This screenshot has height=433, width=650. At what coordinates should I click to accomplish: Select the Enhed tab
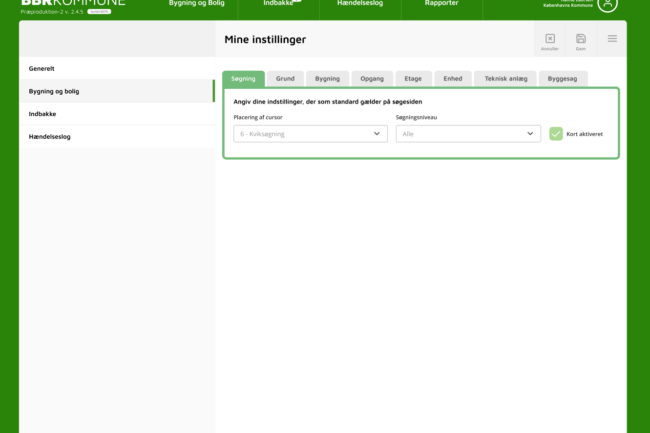point(453,78)
